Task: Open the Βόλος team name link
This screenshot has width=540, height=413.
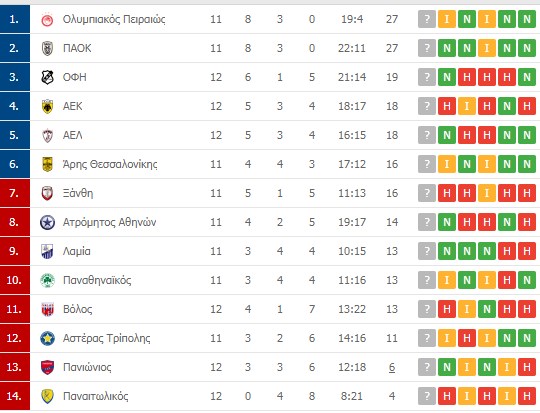Action: pyautogui.click(x=77, y=309)
